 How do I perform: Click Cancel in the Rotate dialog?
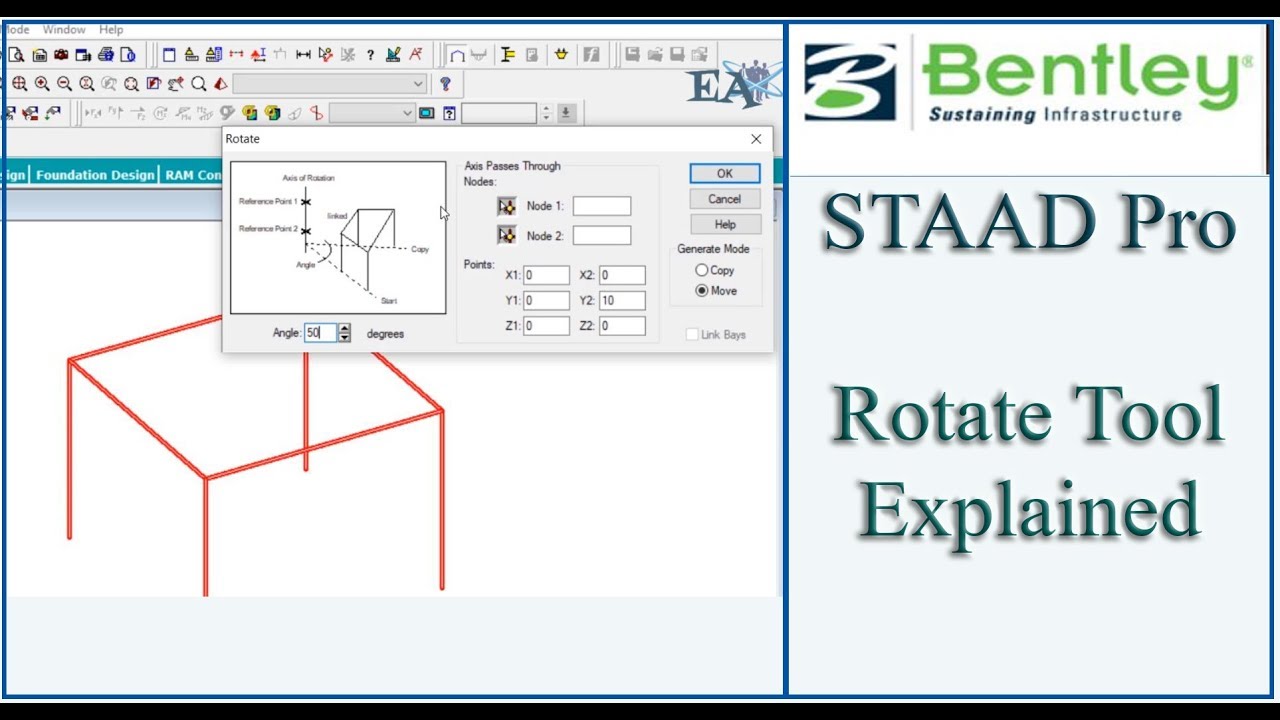(x=725, y=199)
